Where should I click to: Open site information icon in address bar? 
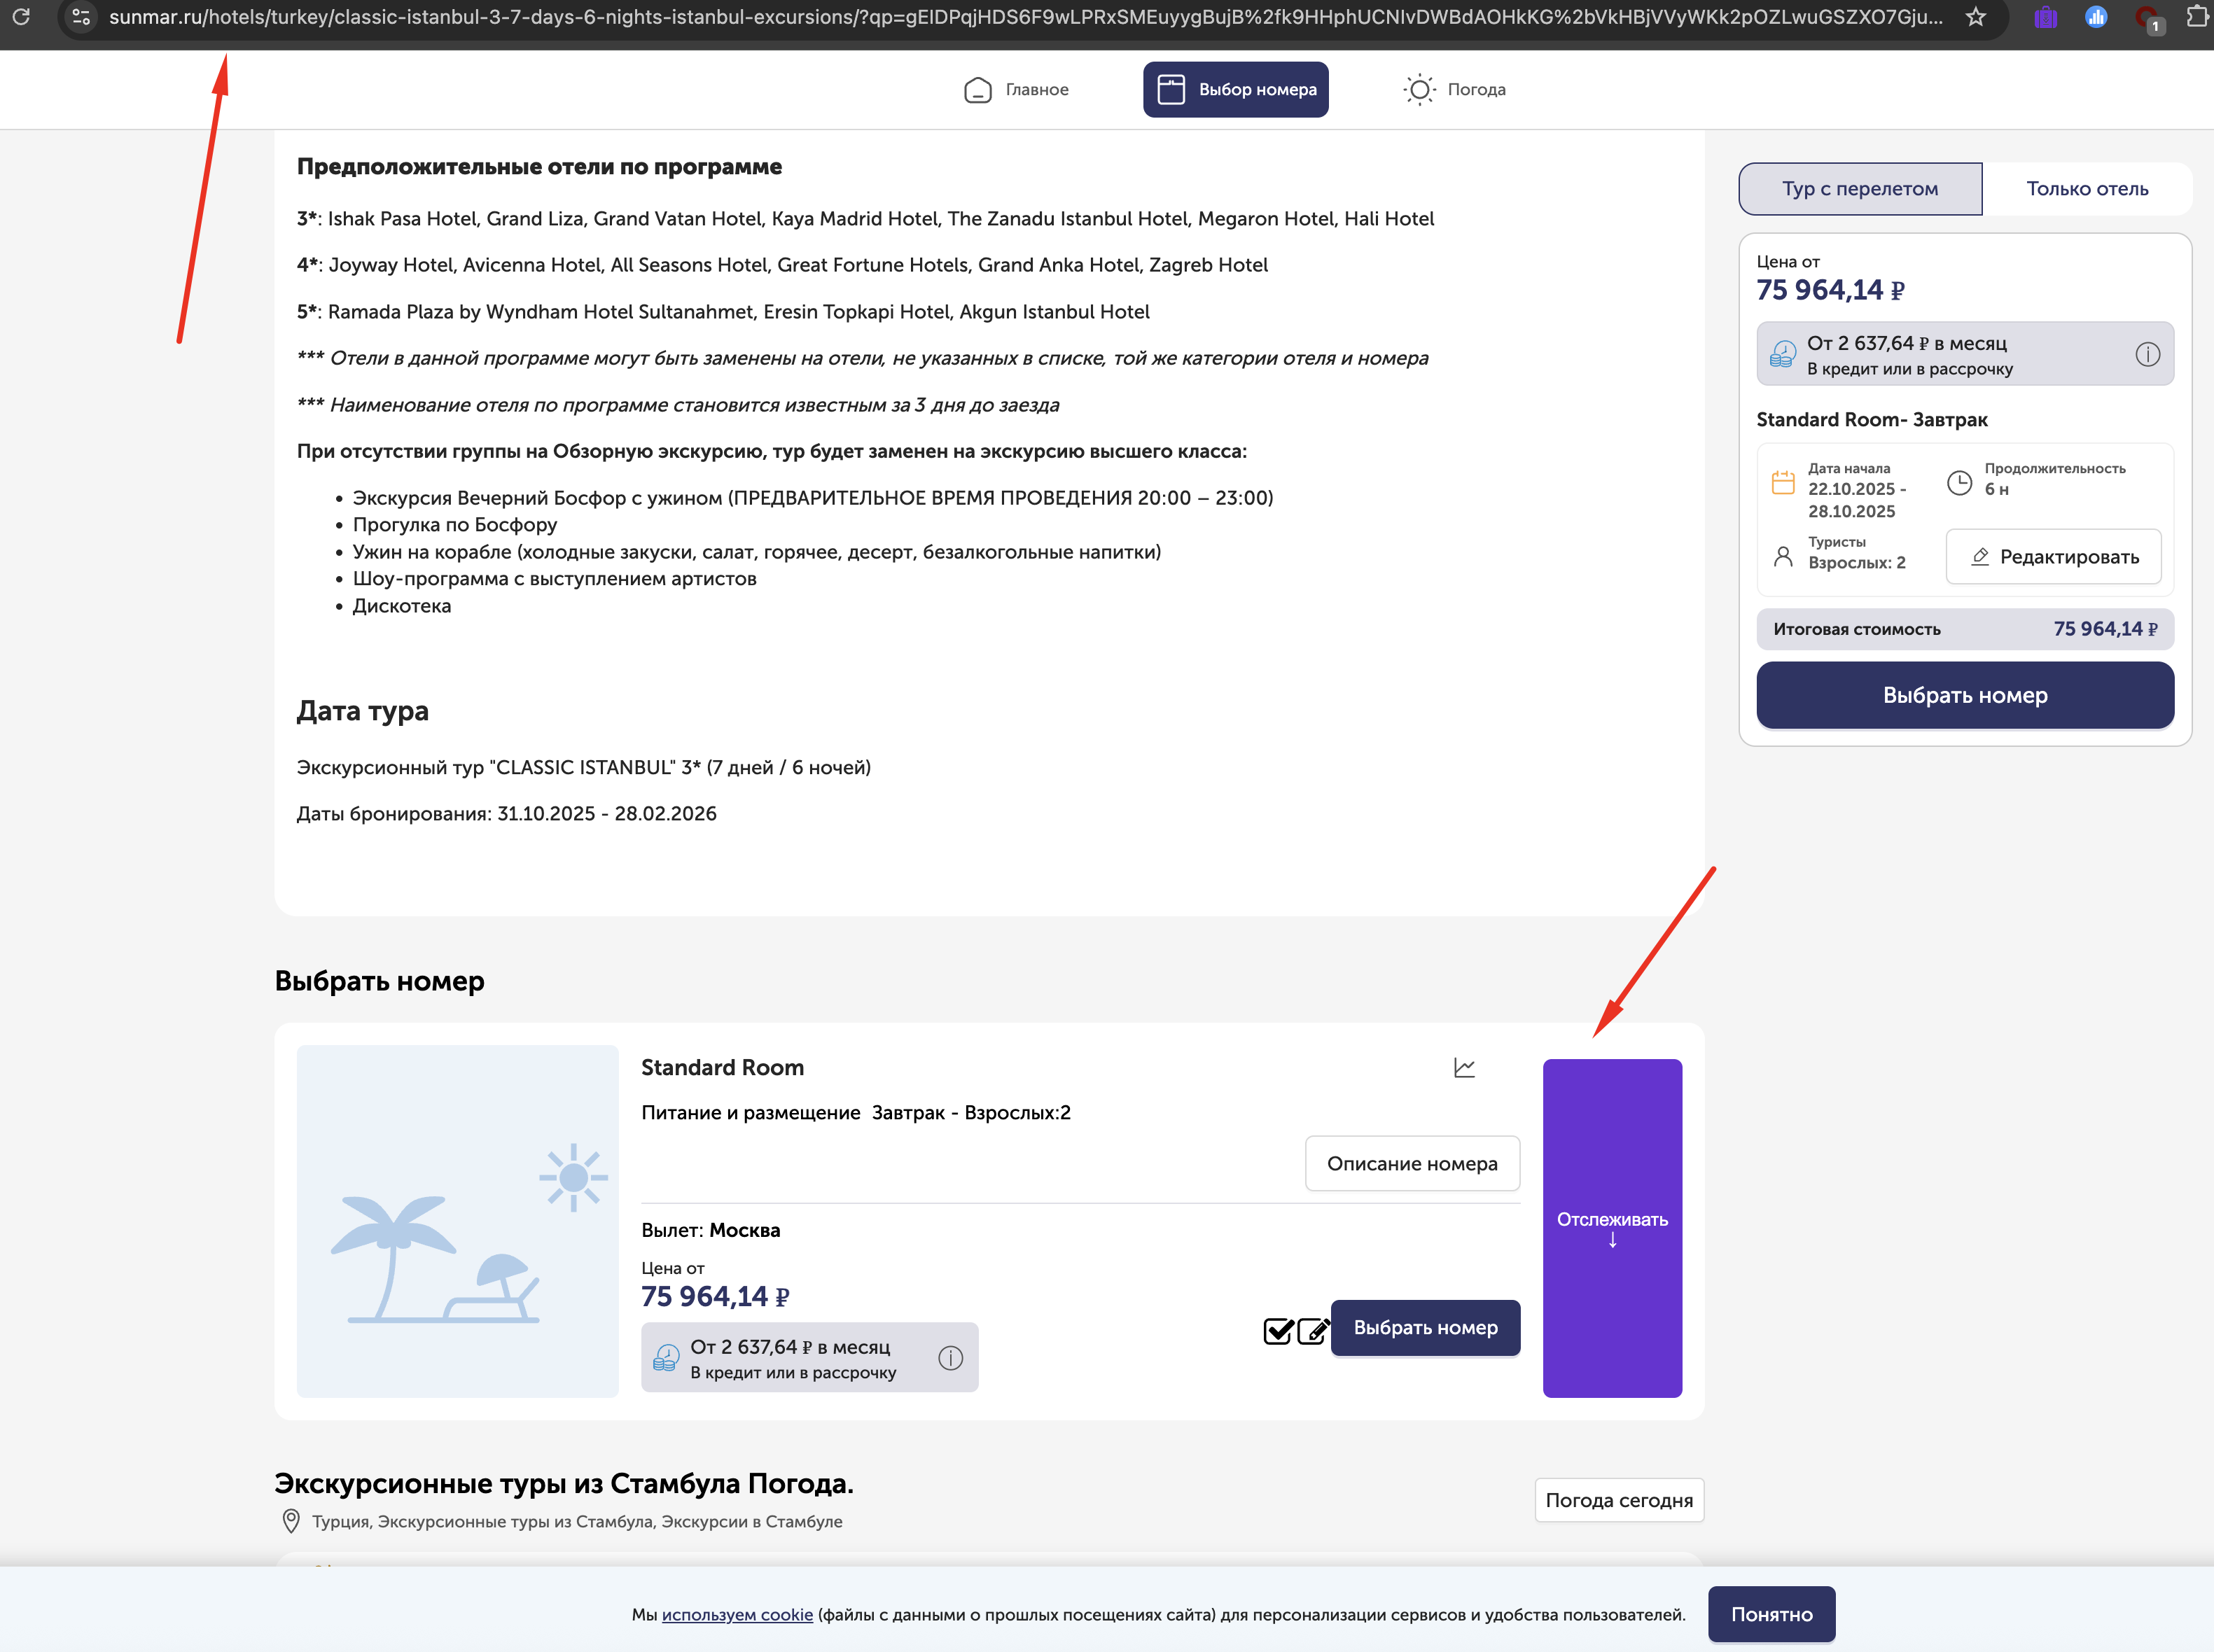(82, 17)
